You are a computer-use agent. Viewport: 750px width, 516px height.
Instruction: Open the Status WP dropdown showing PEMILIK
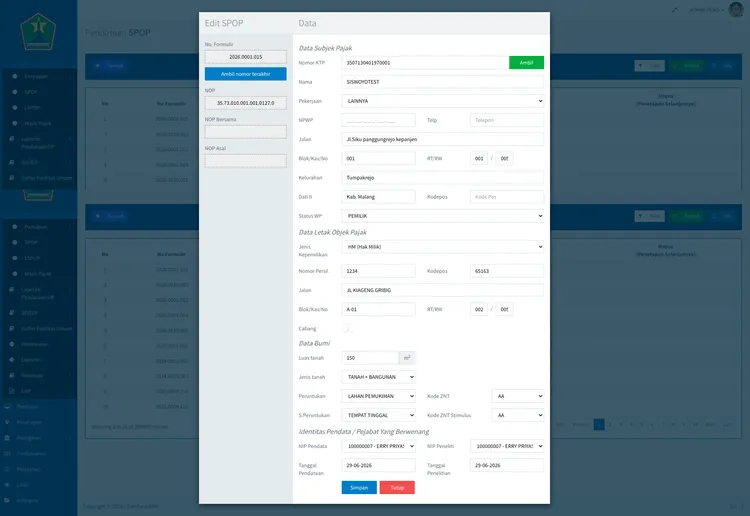[x=442, y=216]
